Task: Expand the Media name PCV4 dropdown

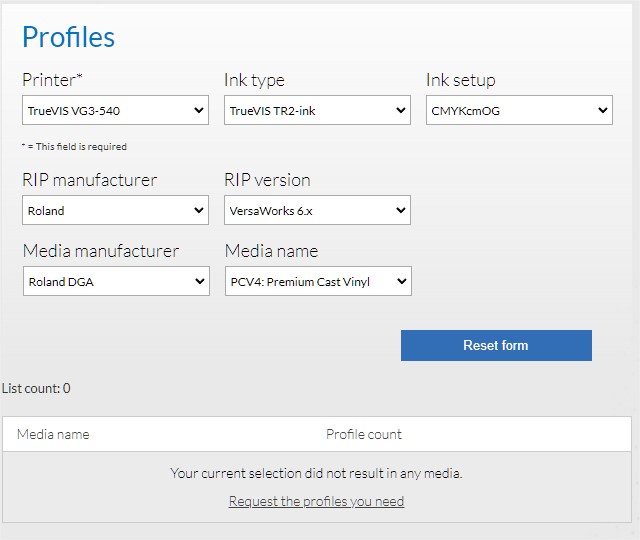Action: tap(318, 281)
